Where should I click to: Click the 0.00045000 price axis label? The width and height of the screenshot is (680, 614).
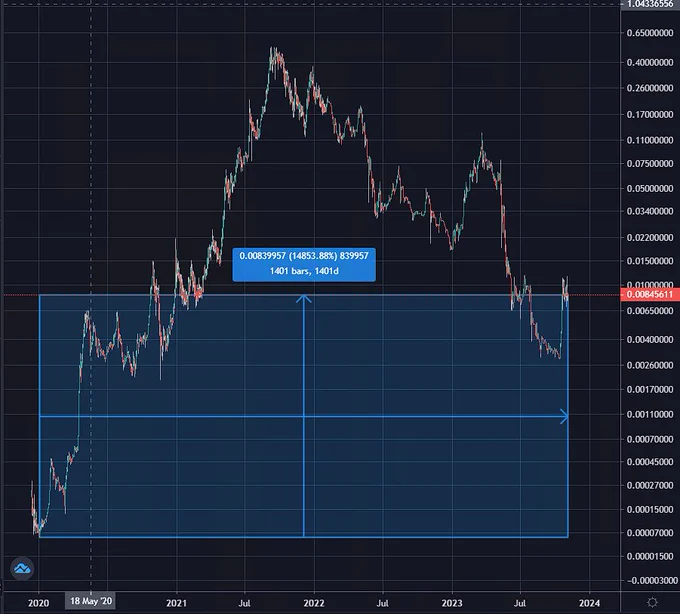(650, 462)
